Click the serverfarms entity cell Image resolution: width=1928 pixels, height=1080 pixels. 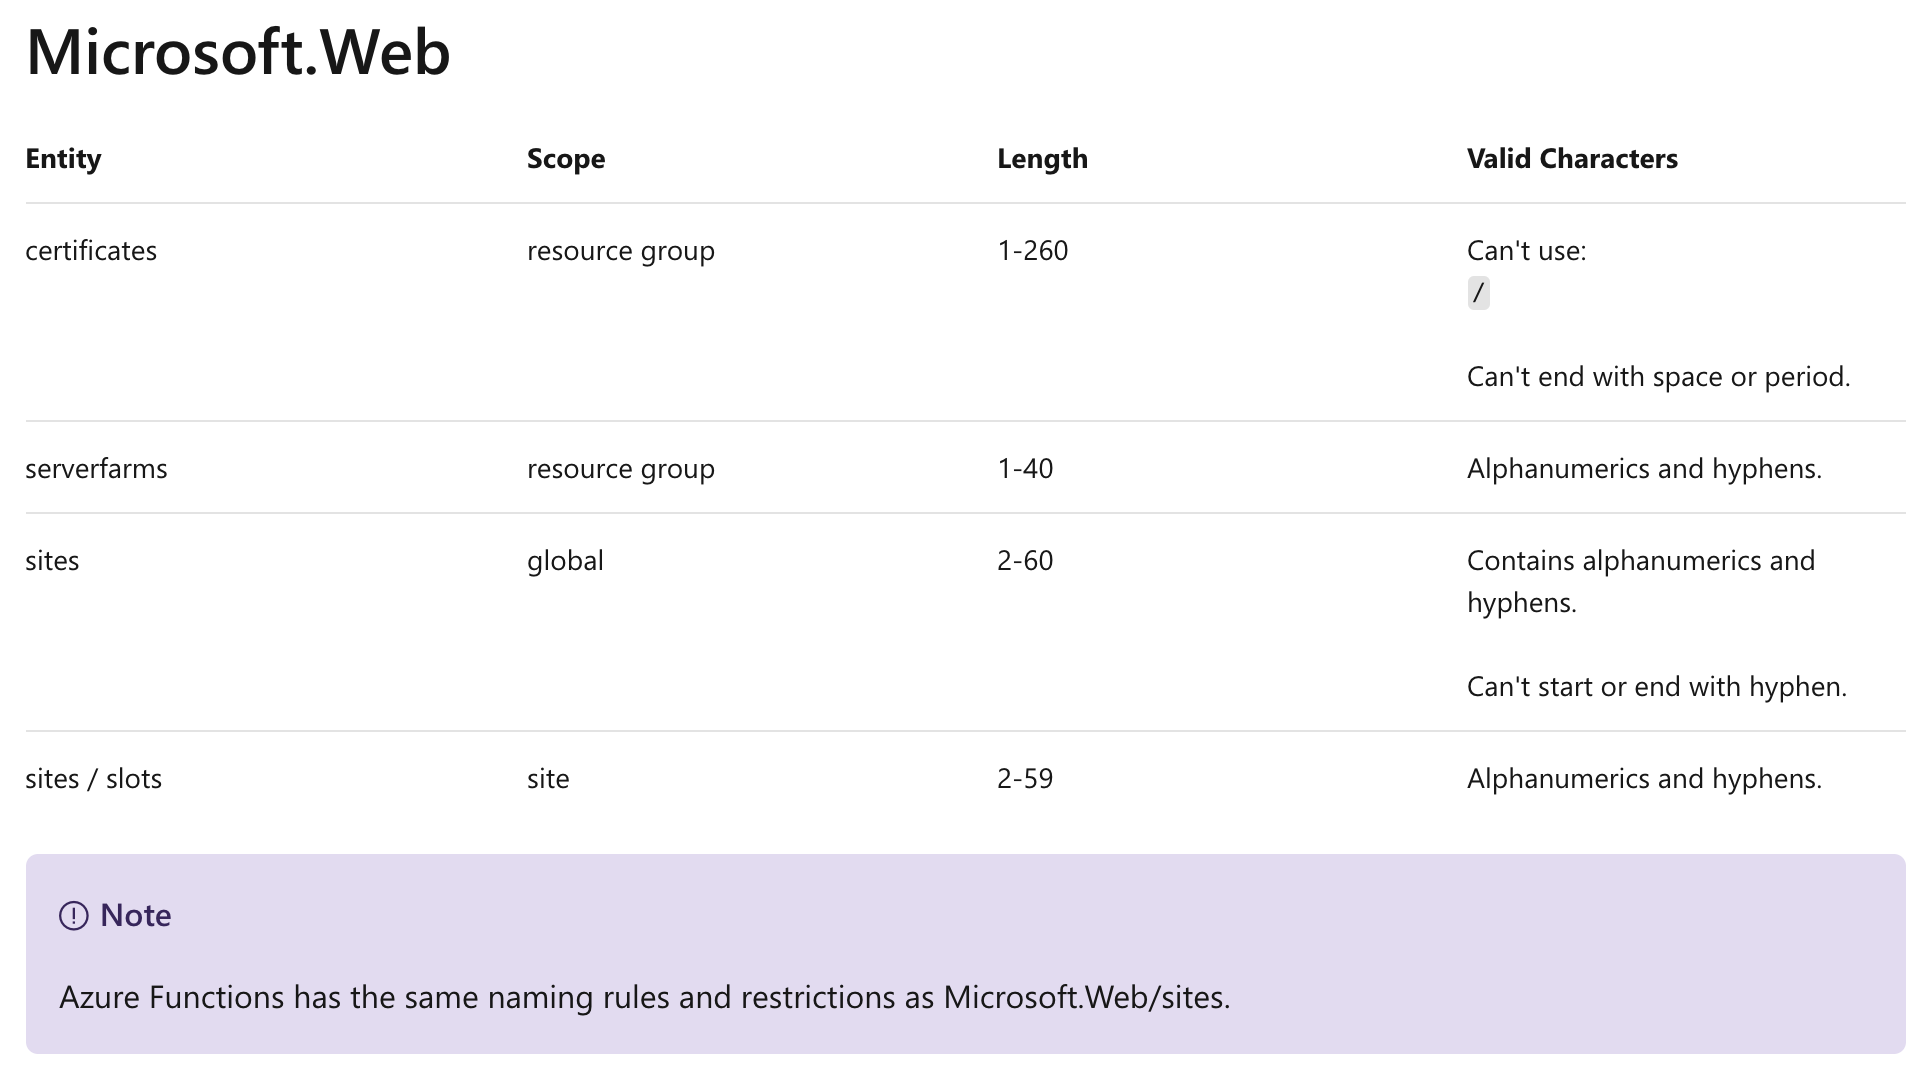(96, 469)
